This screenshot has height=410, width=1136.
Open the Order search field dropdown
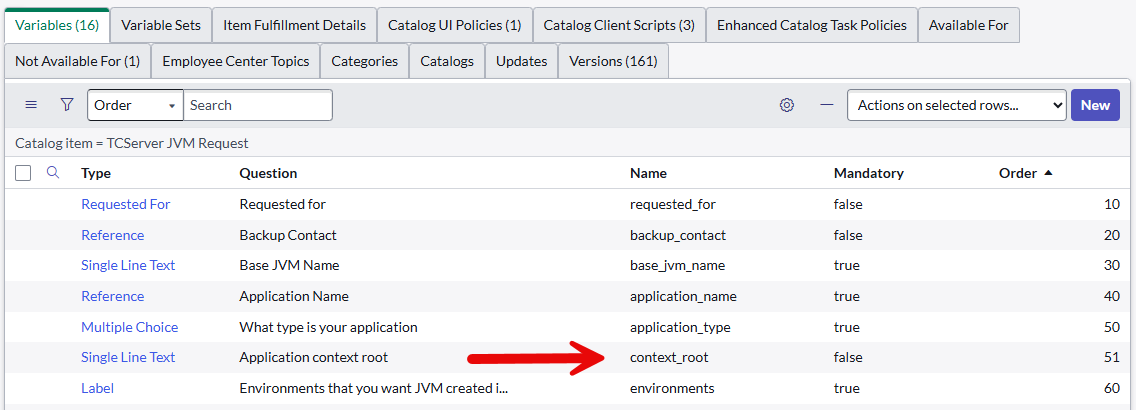point(135,105)
